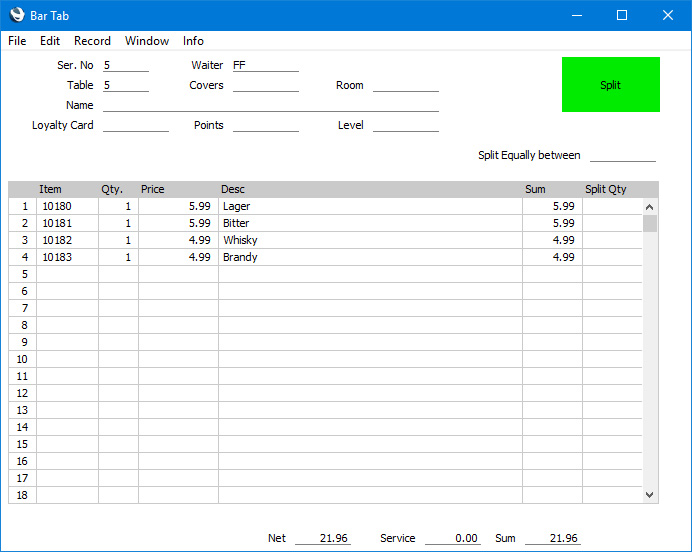Open the Window menu
Viewport: 692px width, 552px height.
[x=147, y=41]
